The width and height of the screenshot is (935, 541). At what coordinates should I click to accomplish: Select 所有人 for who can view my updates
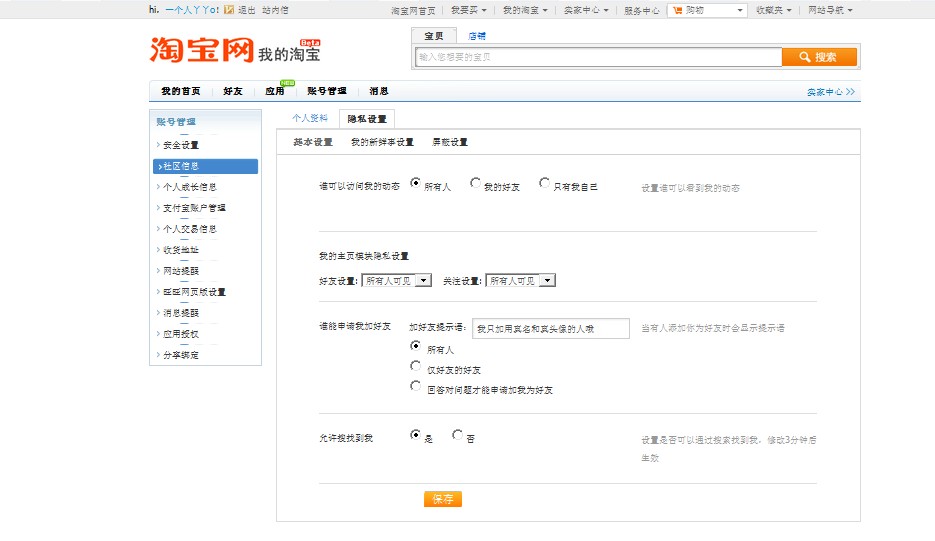tap(415, 183)
